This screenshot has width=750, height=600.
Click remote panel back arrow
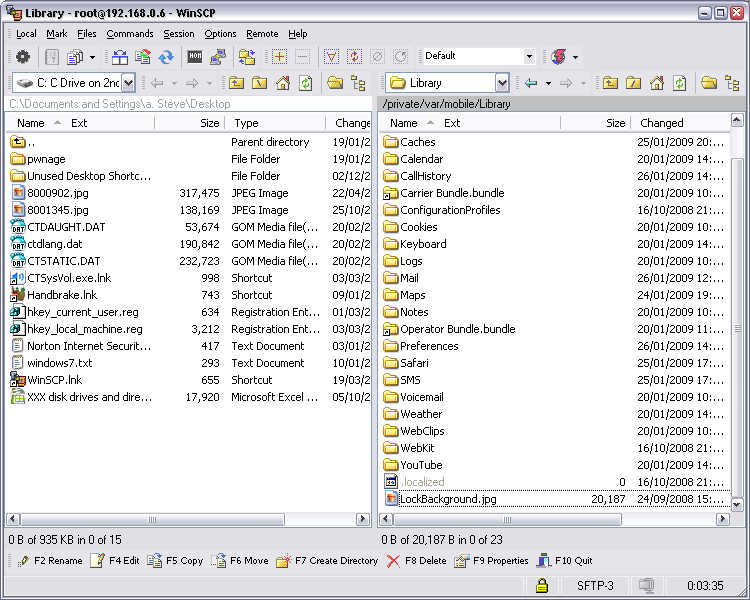click(x=531, y=83)
